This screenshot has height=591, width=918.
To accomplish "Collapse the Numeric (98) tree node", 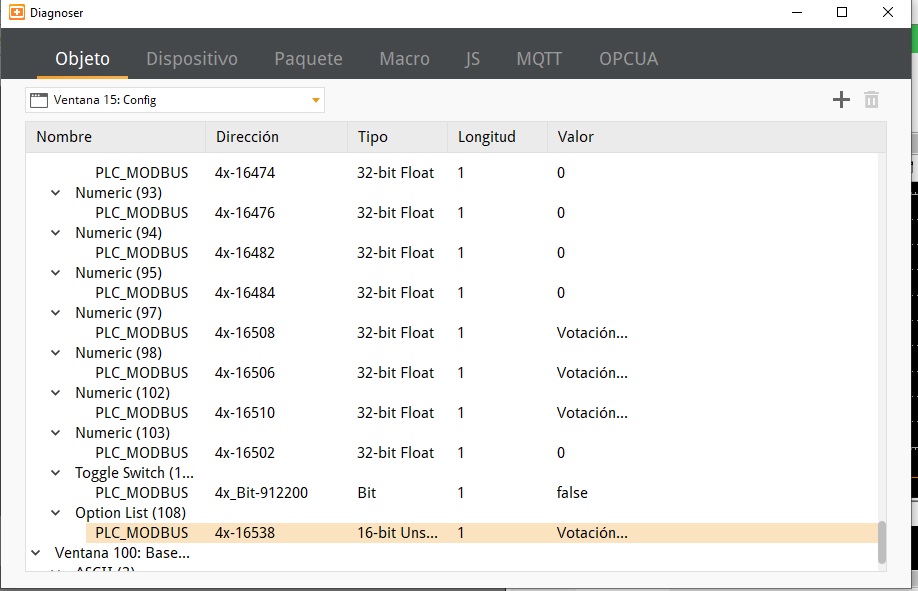I will click(x=56, y=353).
